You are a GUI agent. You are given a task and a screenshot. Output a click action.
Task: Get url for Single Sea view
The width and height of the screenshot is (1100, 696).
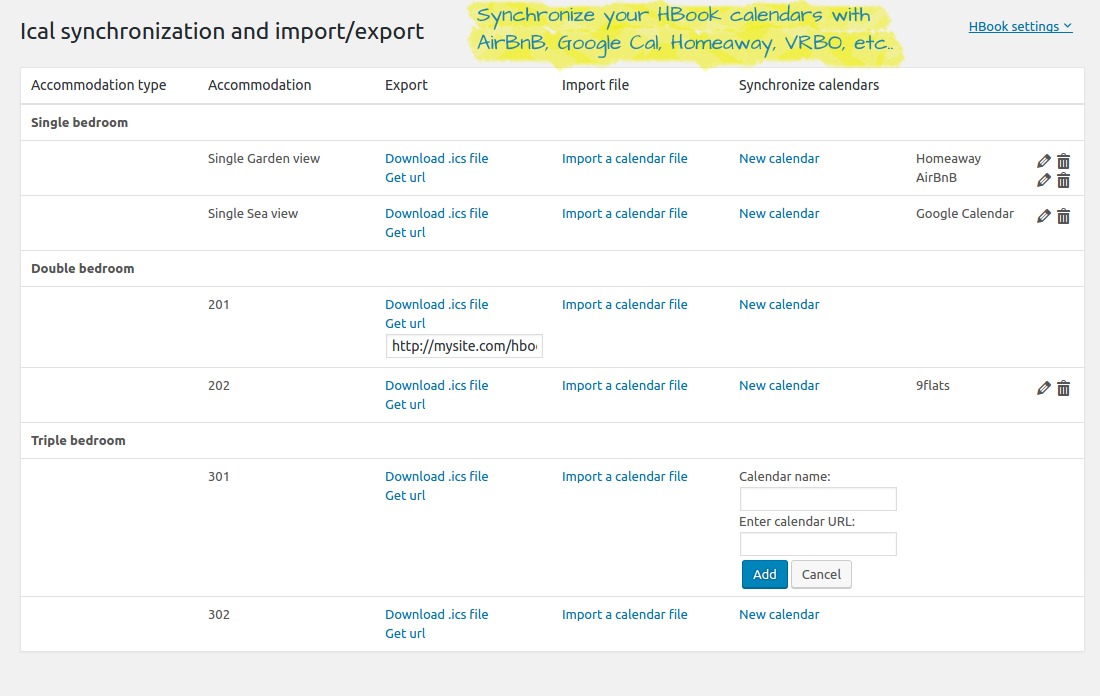point(405,232)
